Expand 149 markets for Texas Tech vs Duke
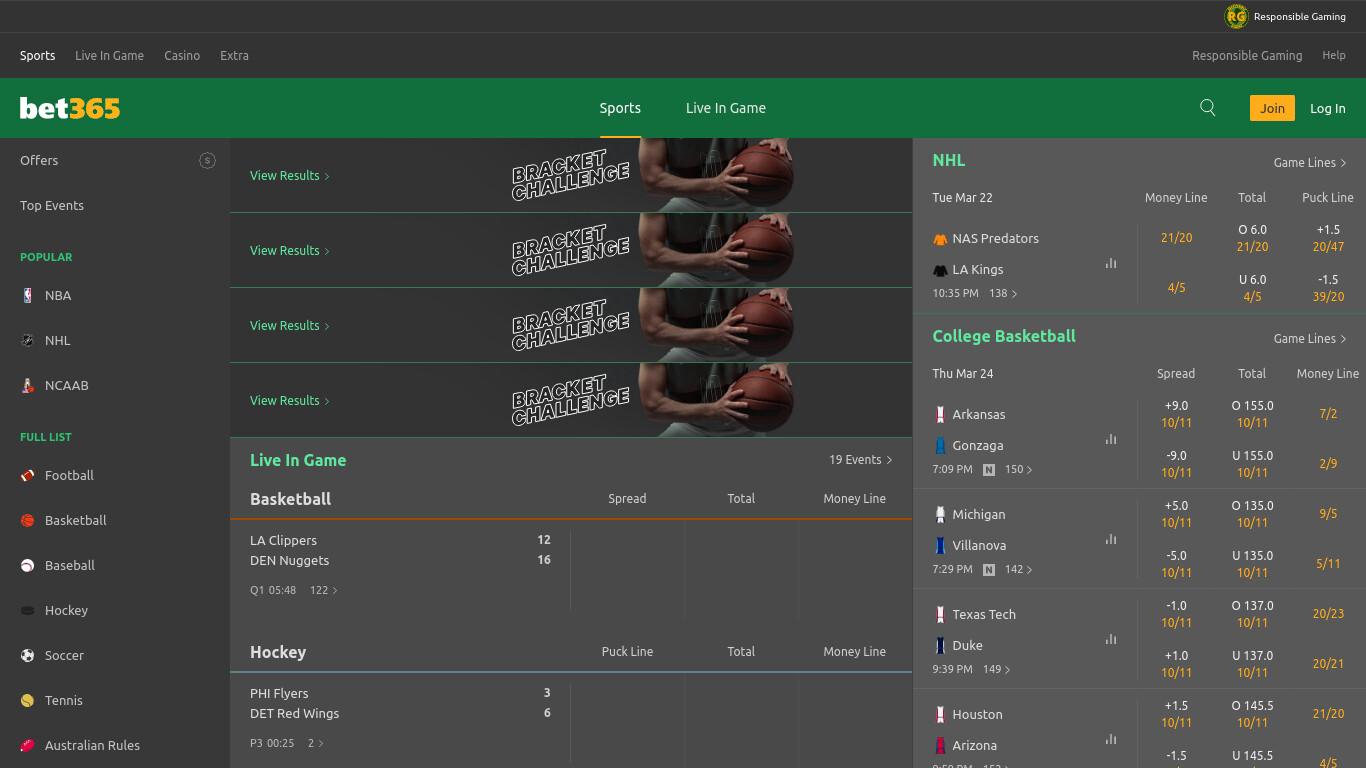Screen dimensions: 1366x768 tap(997, 670)
